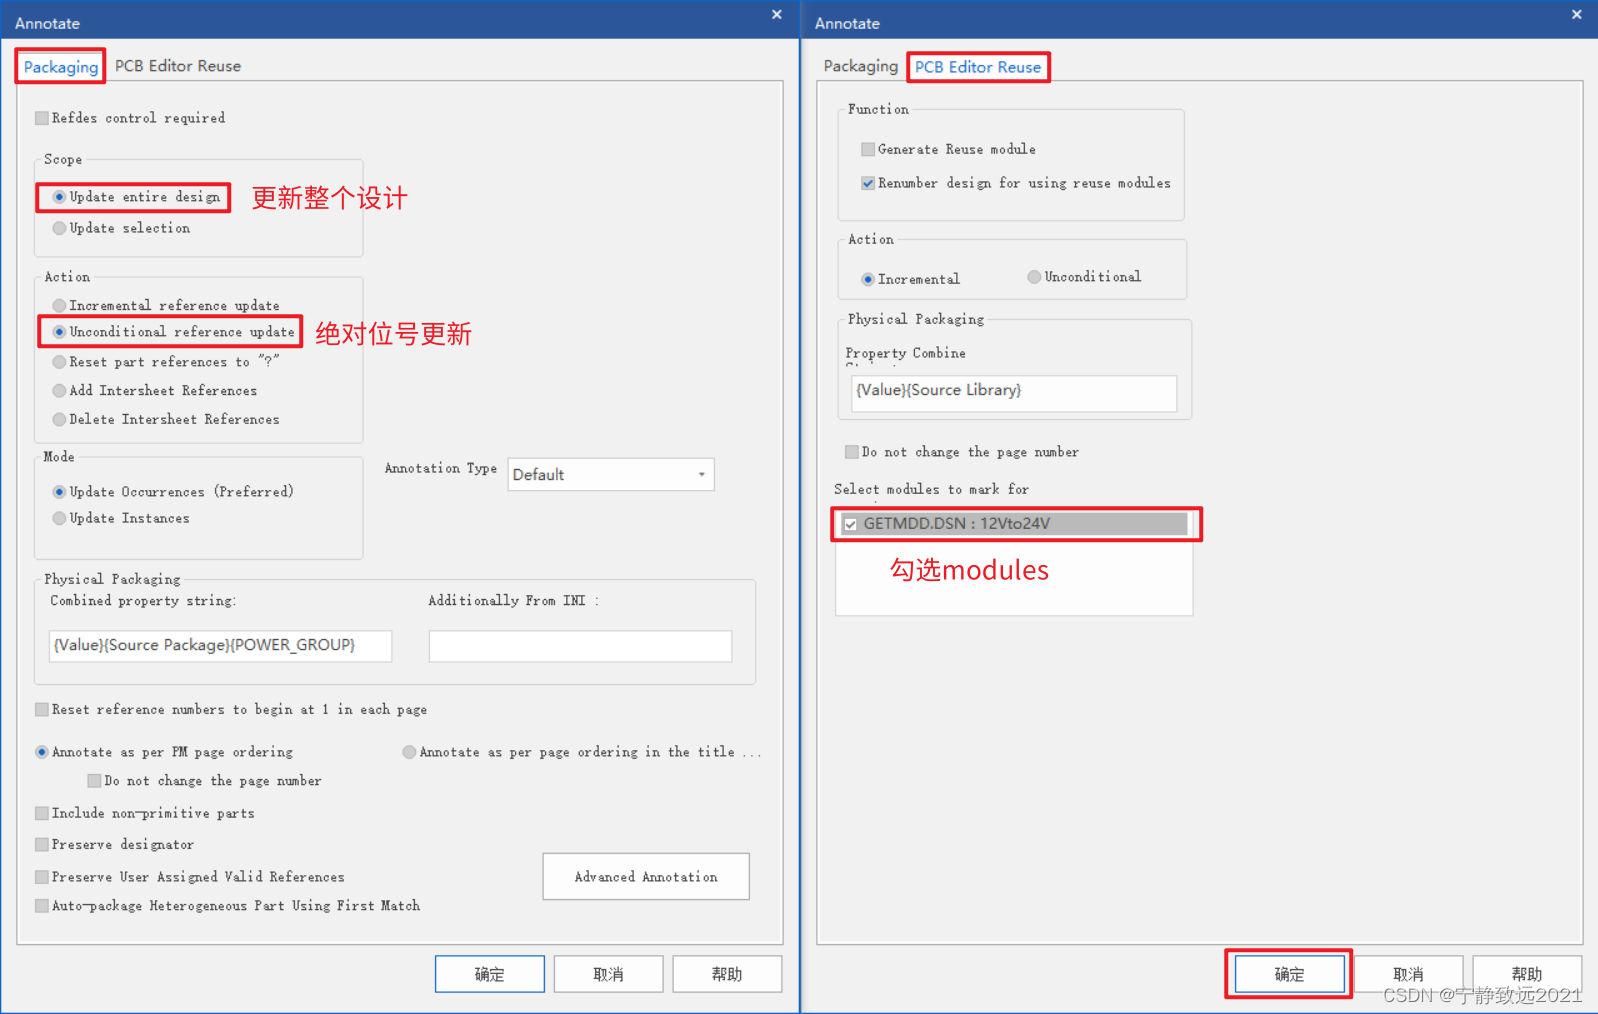Image resolution: width=1598 pixels, height=1014 pixels.
Task: Enable Preserve designator checkbox
Action: point(42,845)
